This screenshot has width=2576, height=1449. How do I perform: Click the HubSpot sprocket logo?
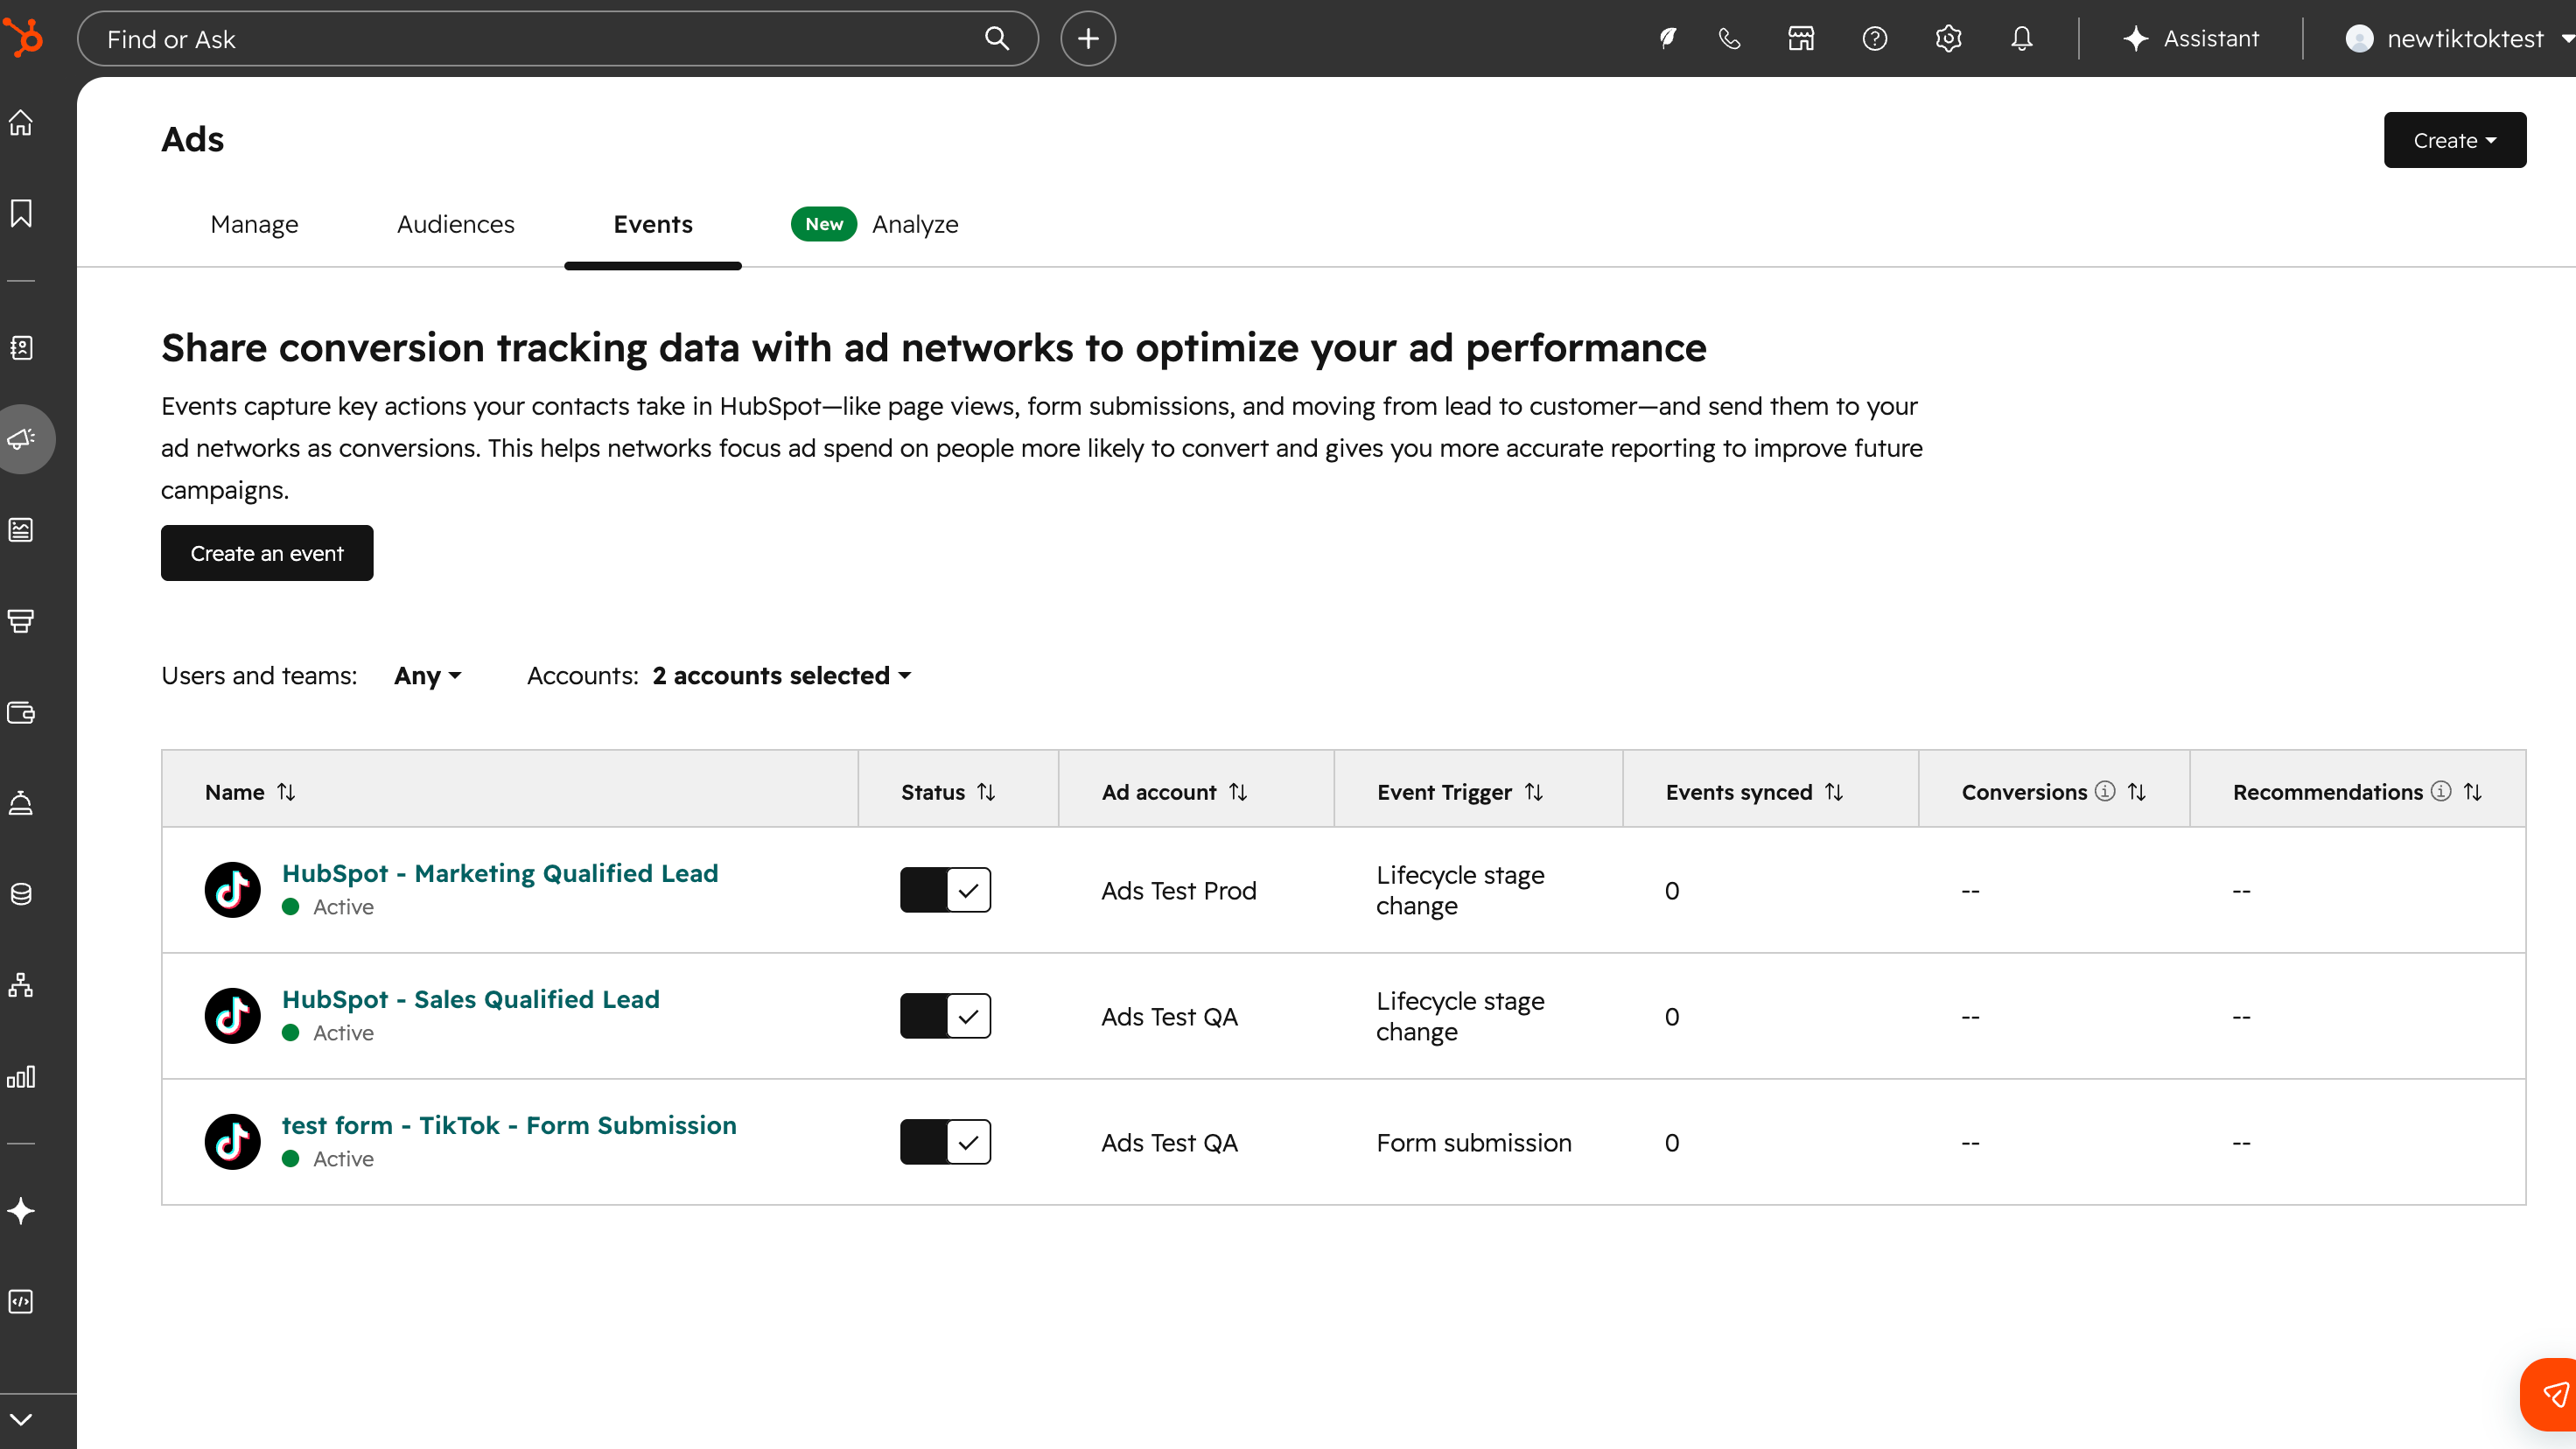(24, 38)
